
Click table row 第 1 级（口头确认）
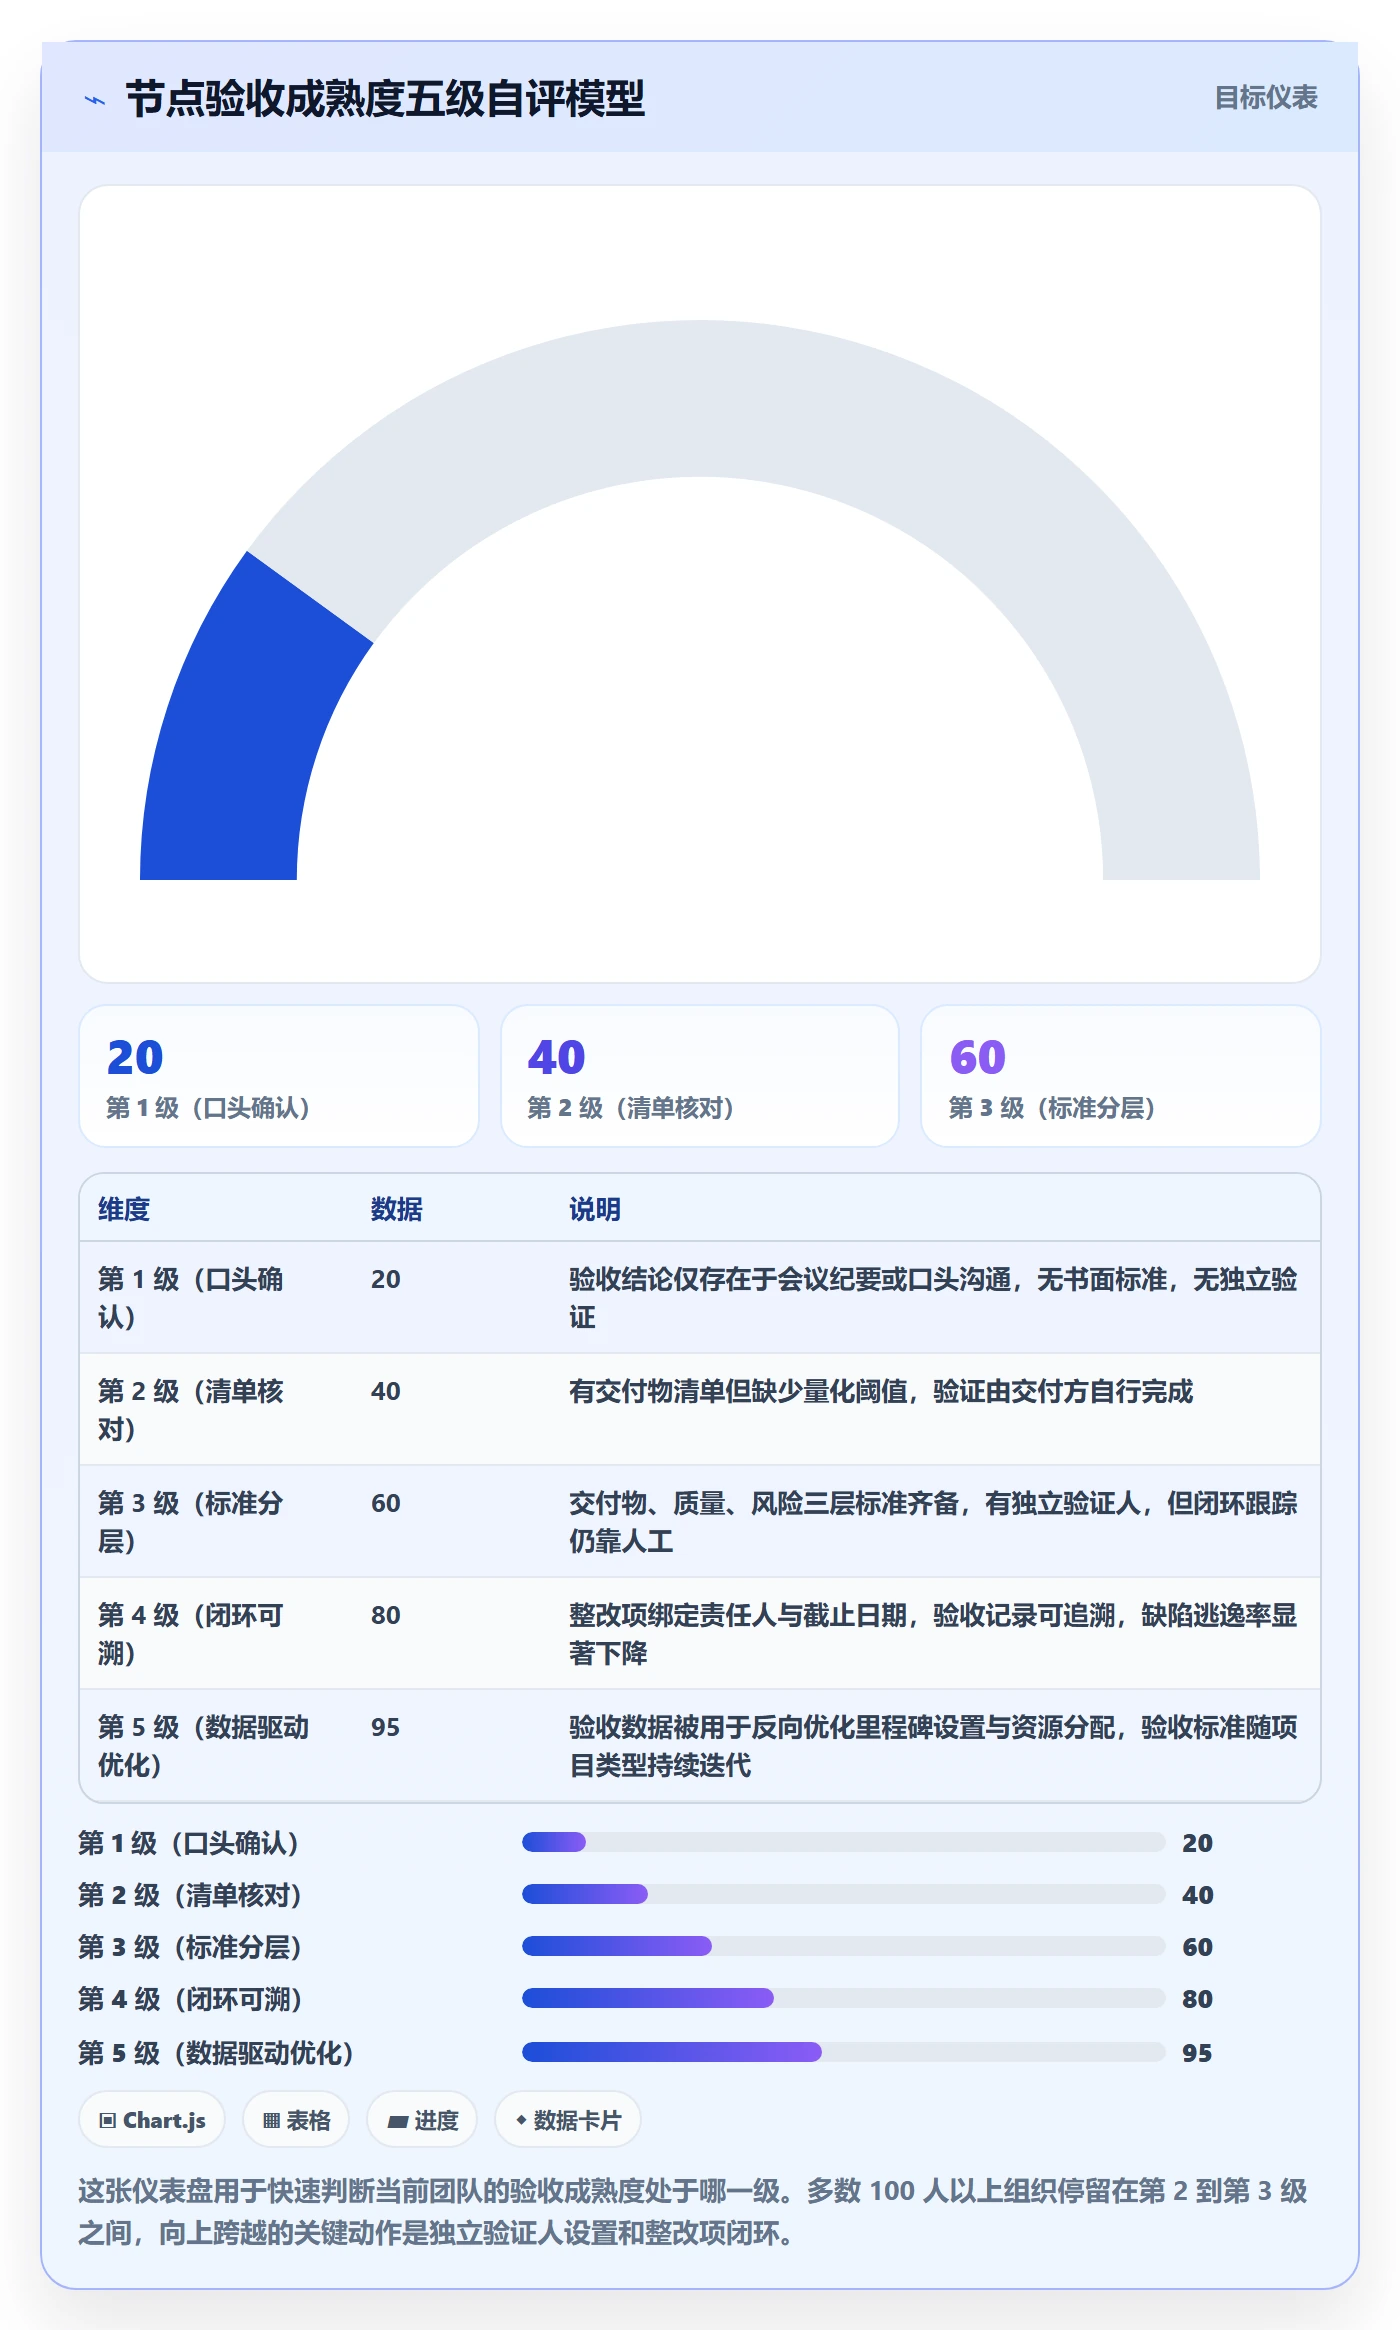(x=700, y=1298)
